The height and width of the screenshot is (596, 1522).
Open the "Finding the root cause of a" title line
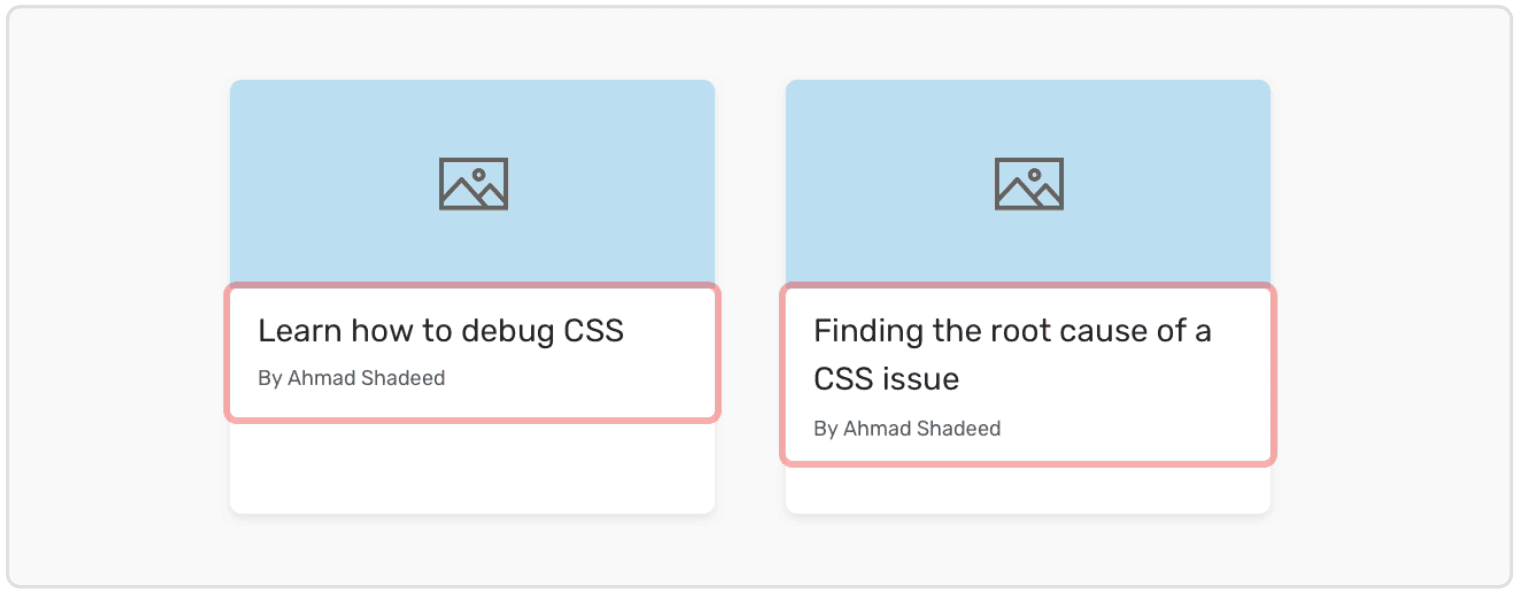1012,331
